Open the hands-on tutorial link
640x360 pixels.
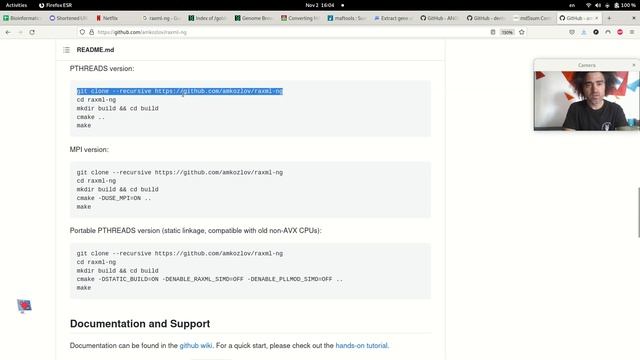click(361, 345)
